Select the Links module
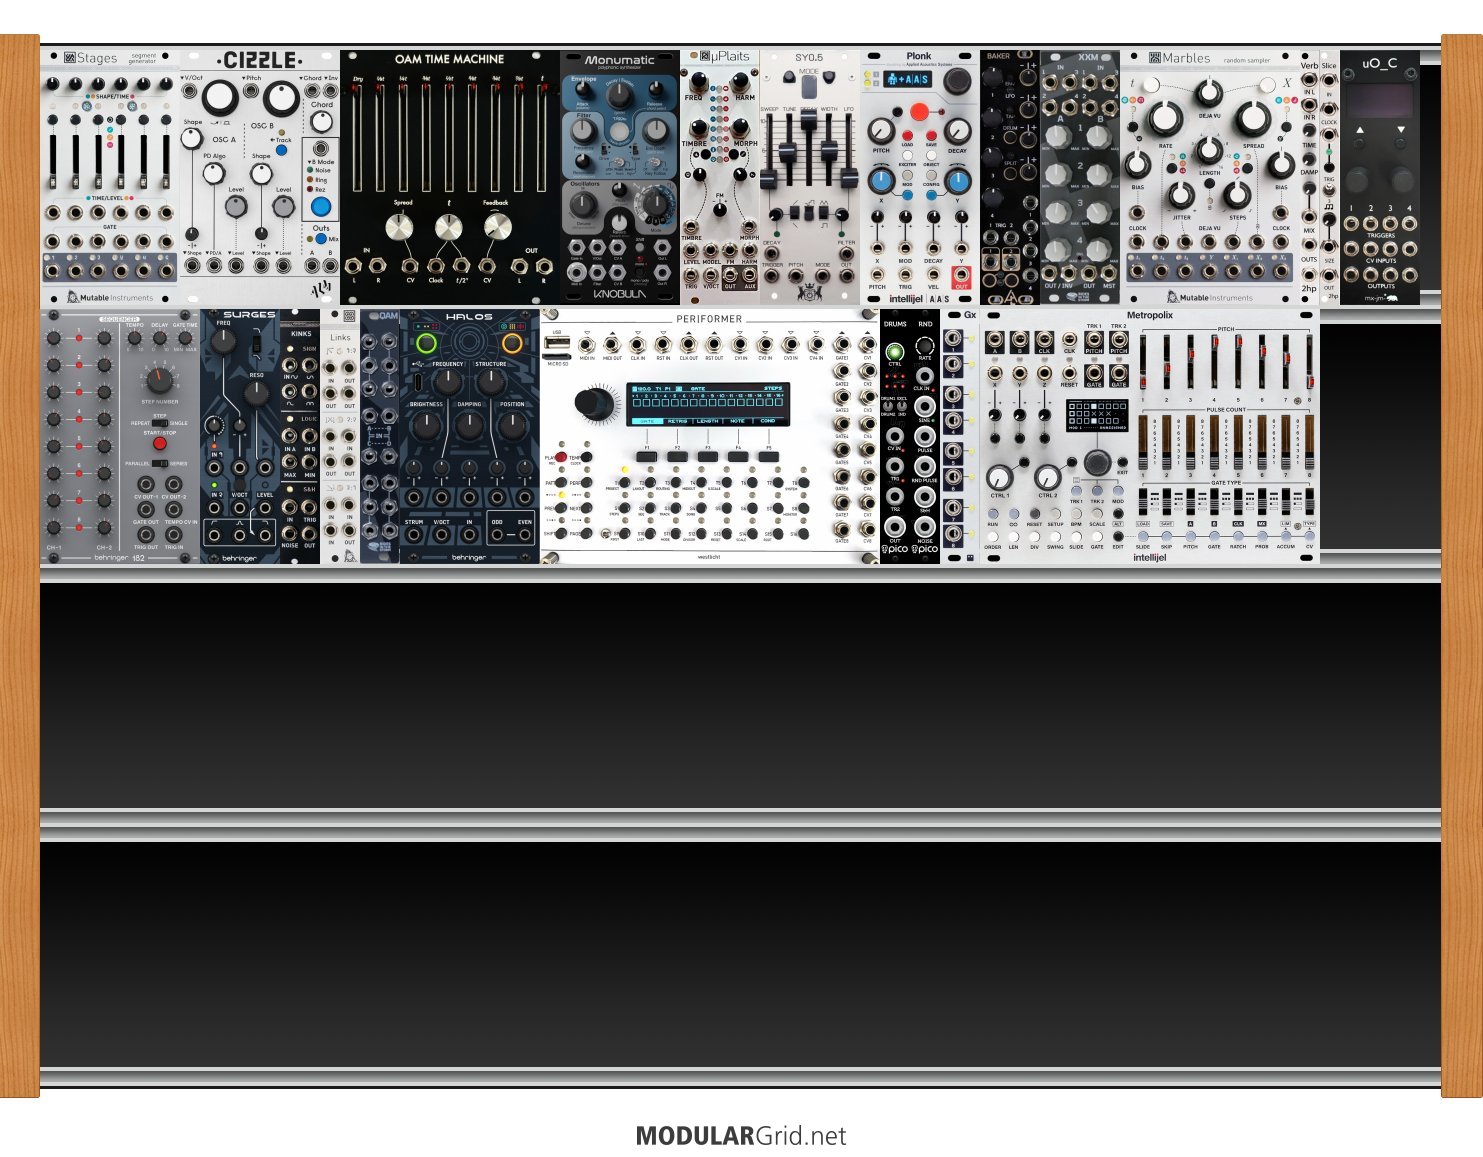 pos(340,436)
